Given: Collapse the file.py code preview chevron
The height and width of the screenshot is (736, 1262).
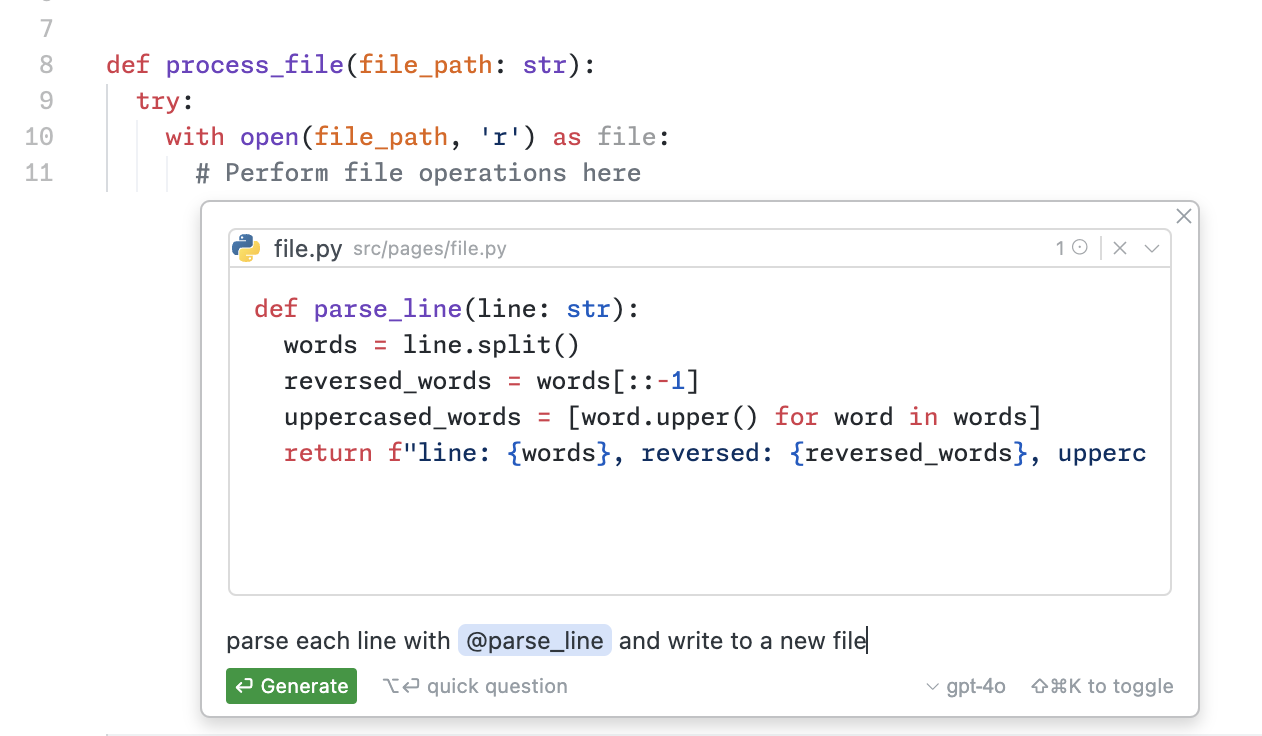Looking at the screenshot, I should (x=1152, y=248).
